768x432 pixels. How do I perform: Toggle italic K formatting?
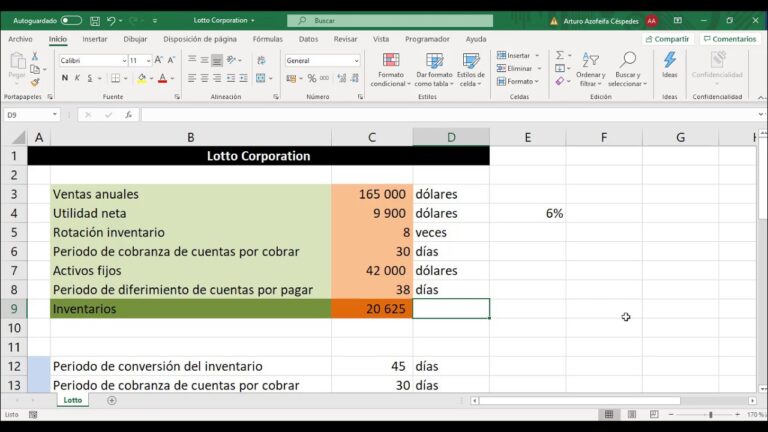pos(77,78)
